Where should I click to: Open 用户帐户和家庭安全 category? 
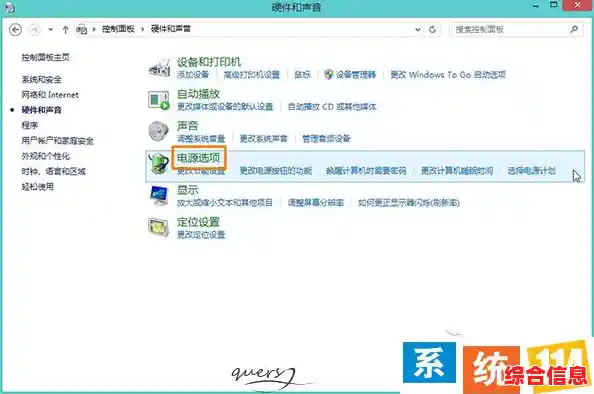(57, 141)
